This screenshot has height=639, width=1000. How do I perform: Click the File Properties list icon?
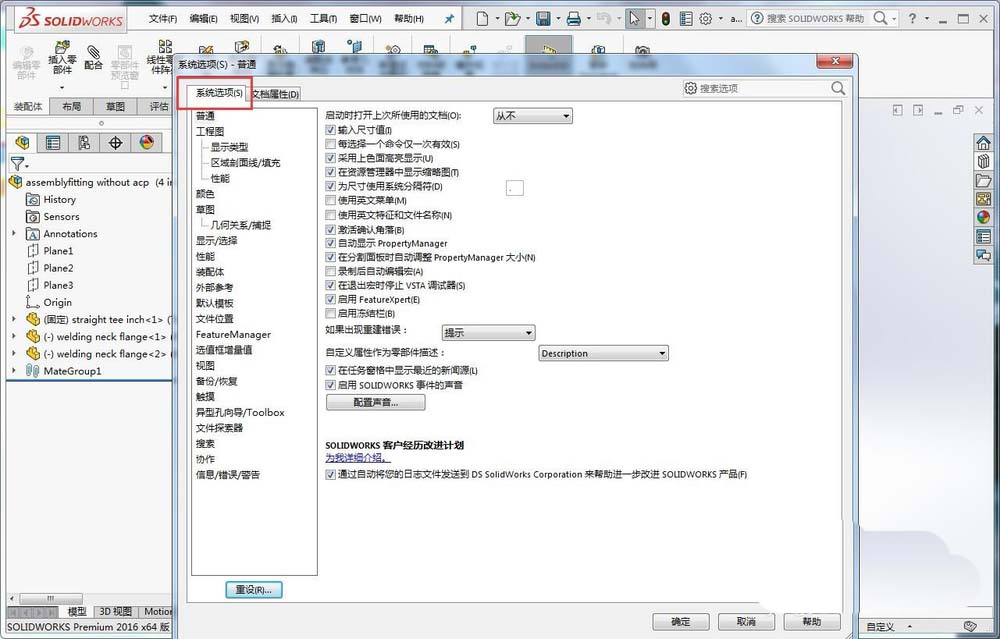pyautogui.click(x=686, y=19)
